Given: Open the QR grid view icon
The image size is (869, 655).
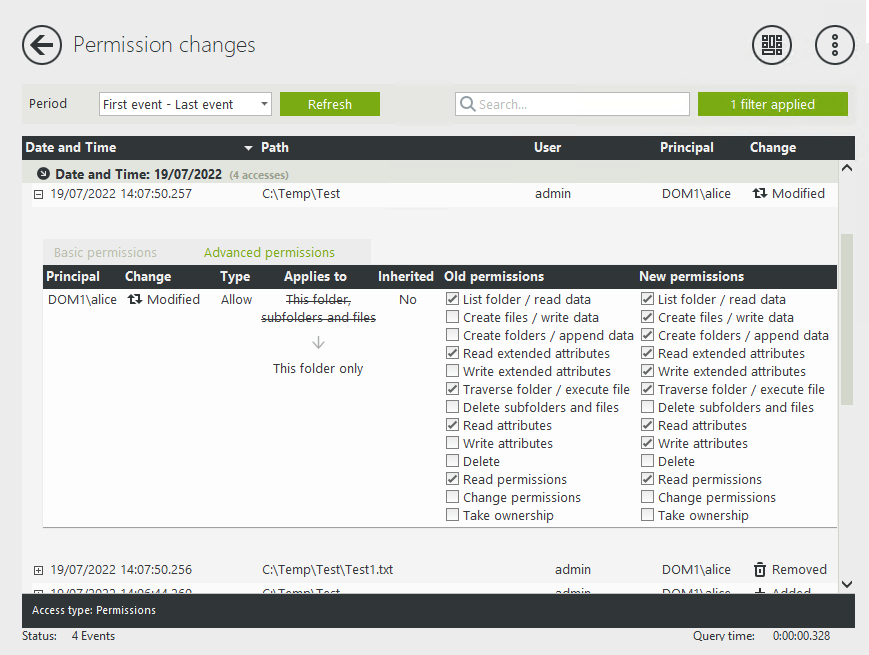Looking at the screenshot, I should pos(771,45).
